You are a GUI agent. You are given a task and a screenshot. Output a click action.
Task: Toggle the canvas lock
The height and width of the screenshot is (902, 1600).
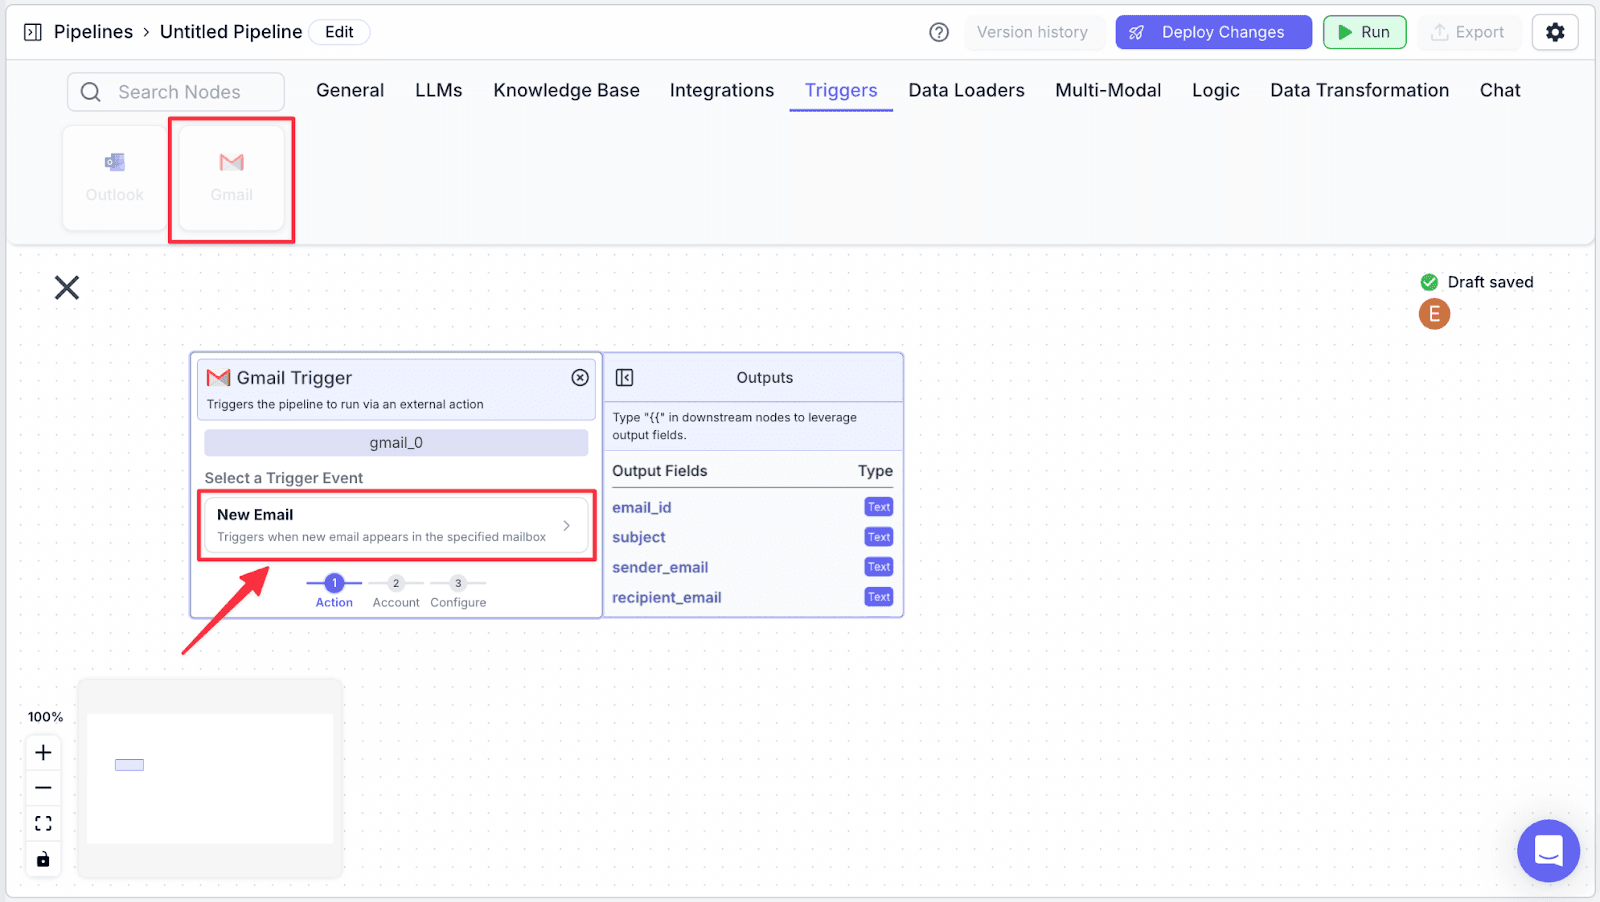click(43, 859)
